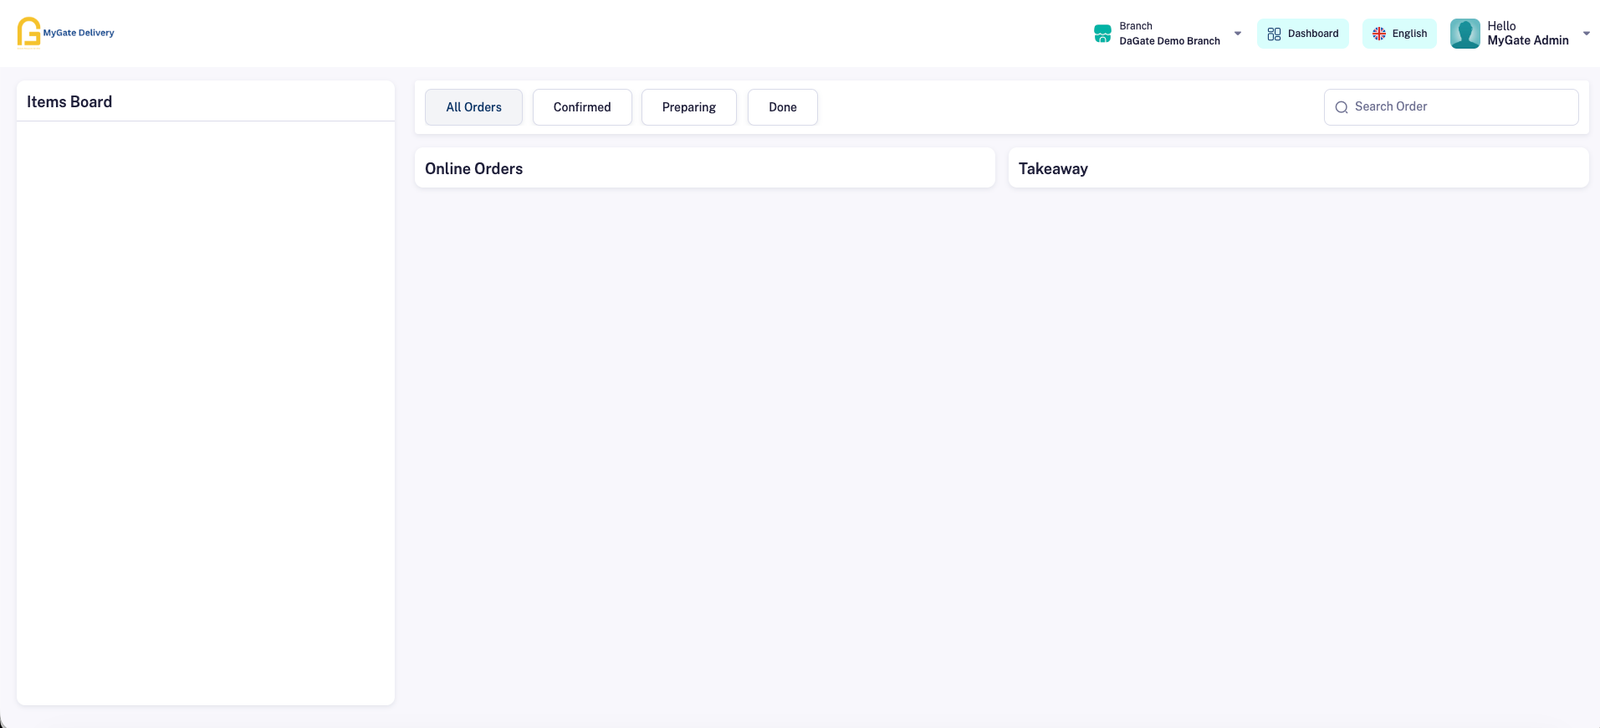Expand the Branch selector dropdown arrow
Screen dimensions: 1600x728
(x=1238, y=34)
